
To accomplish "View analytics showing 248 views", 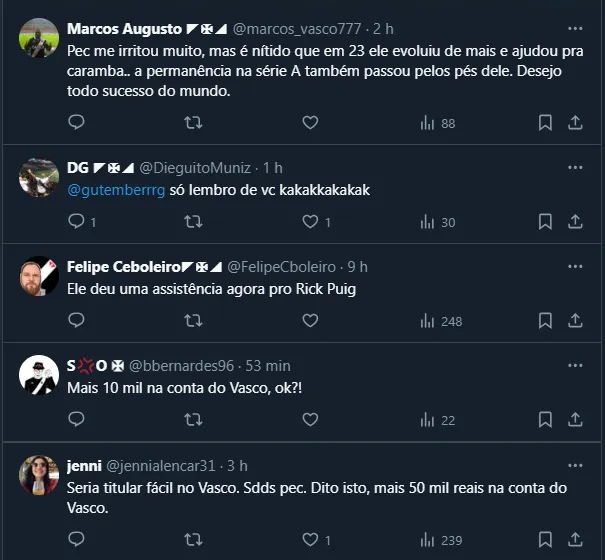I will point(441,321).
